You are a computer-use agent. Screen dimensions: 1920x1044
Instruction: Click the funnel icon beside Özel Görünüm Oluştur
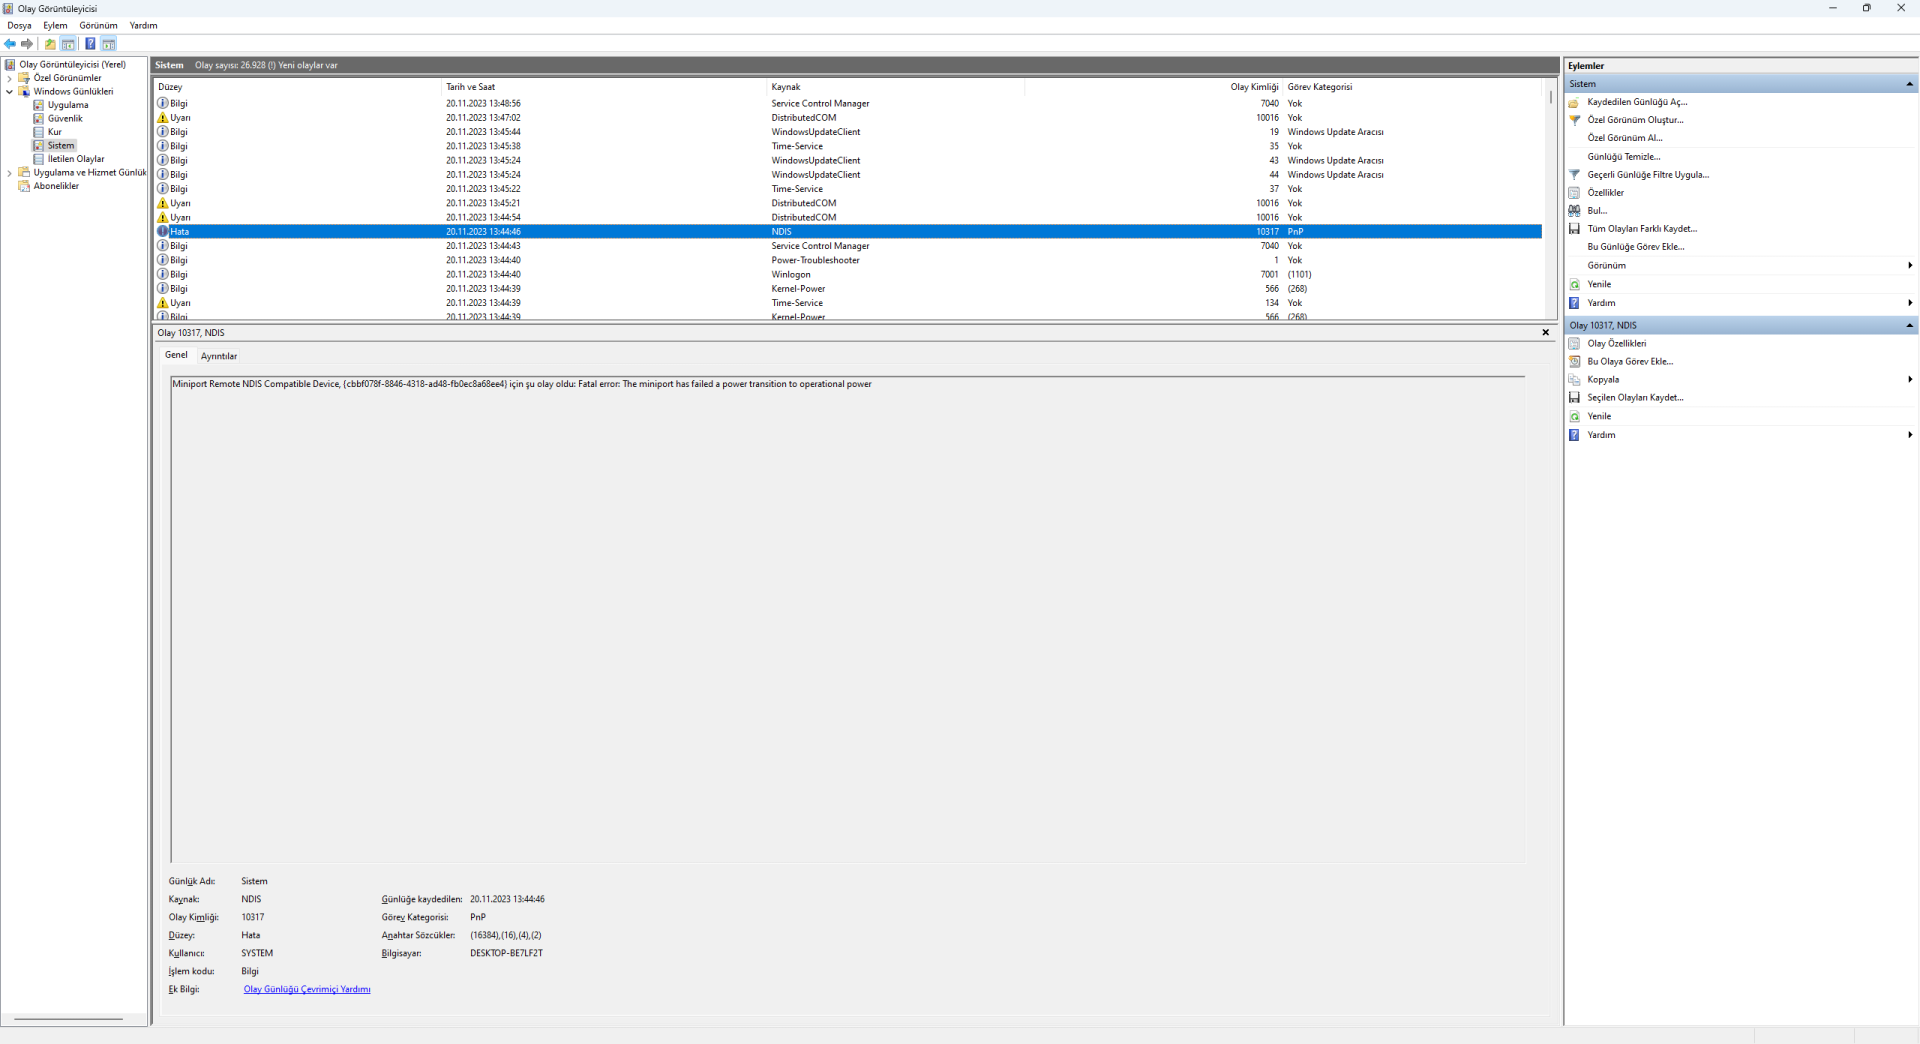point(1574,120)
